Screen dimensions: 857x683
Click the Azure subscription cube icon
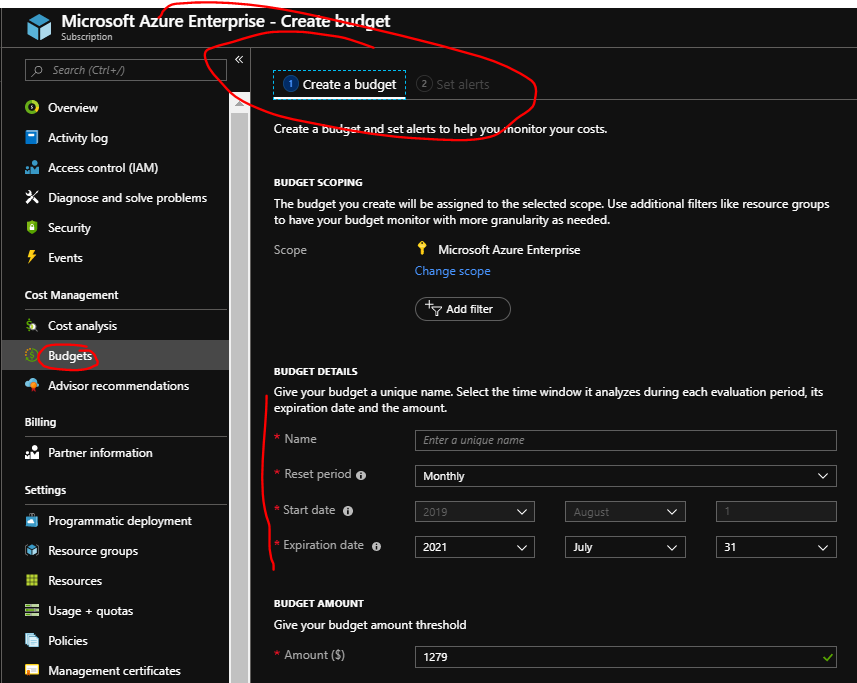coord(39,27)
